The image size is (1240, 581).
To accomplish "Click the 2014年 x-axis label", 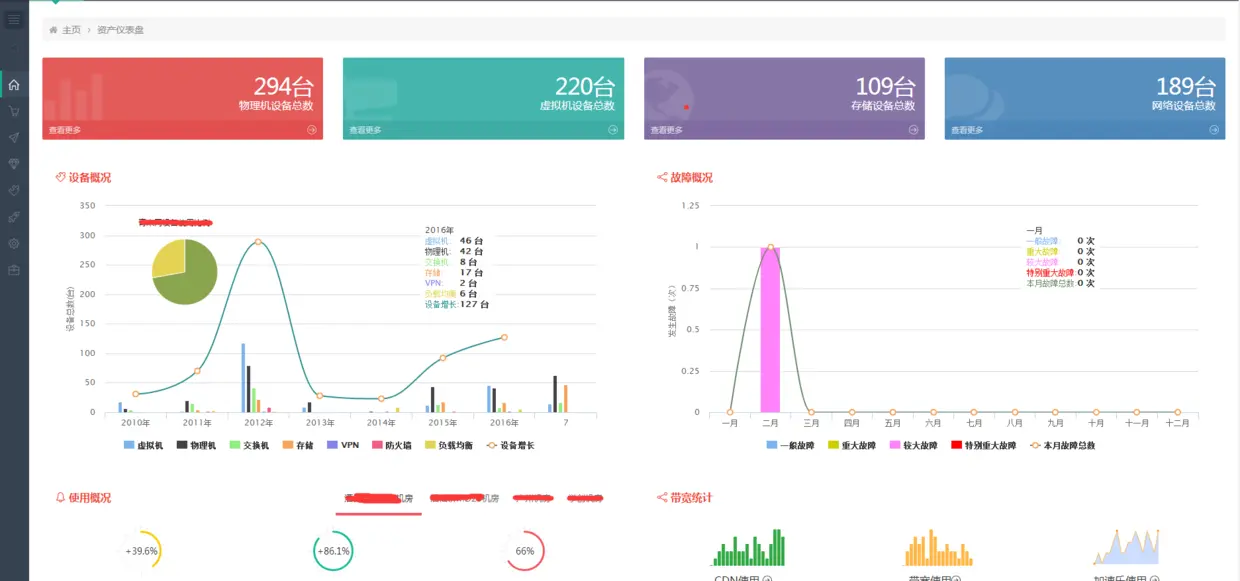I will click(x=381, y=423).
